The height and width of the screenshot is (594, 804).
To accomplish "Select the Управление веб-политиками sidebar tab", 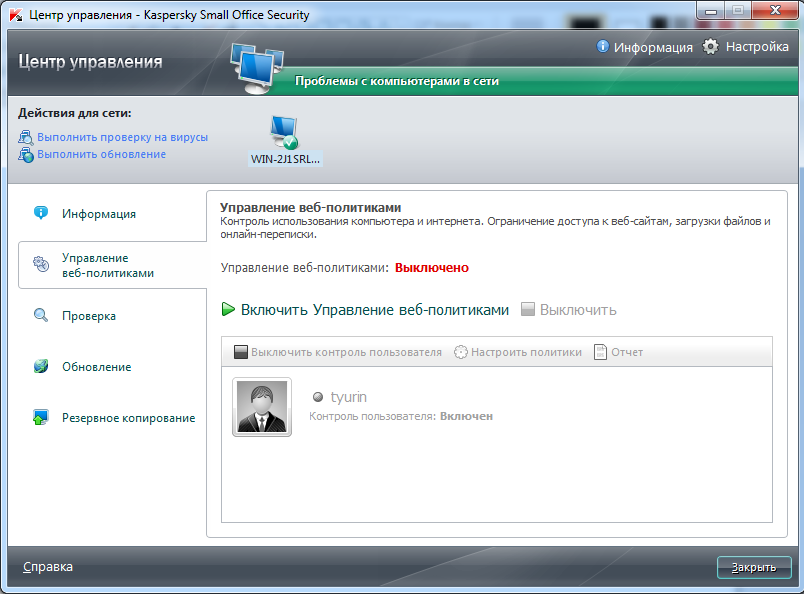I will (x=112, y=265).
